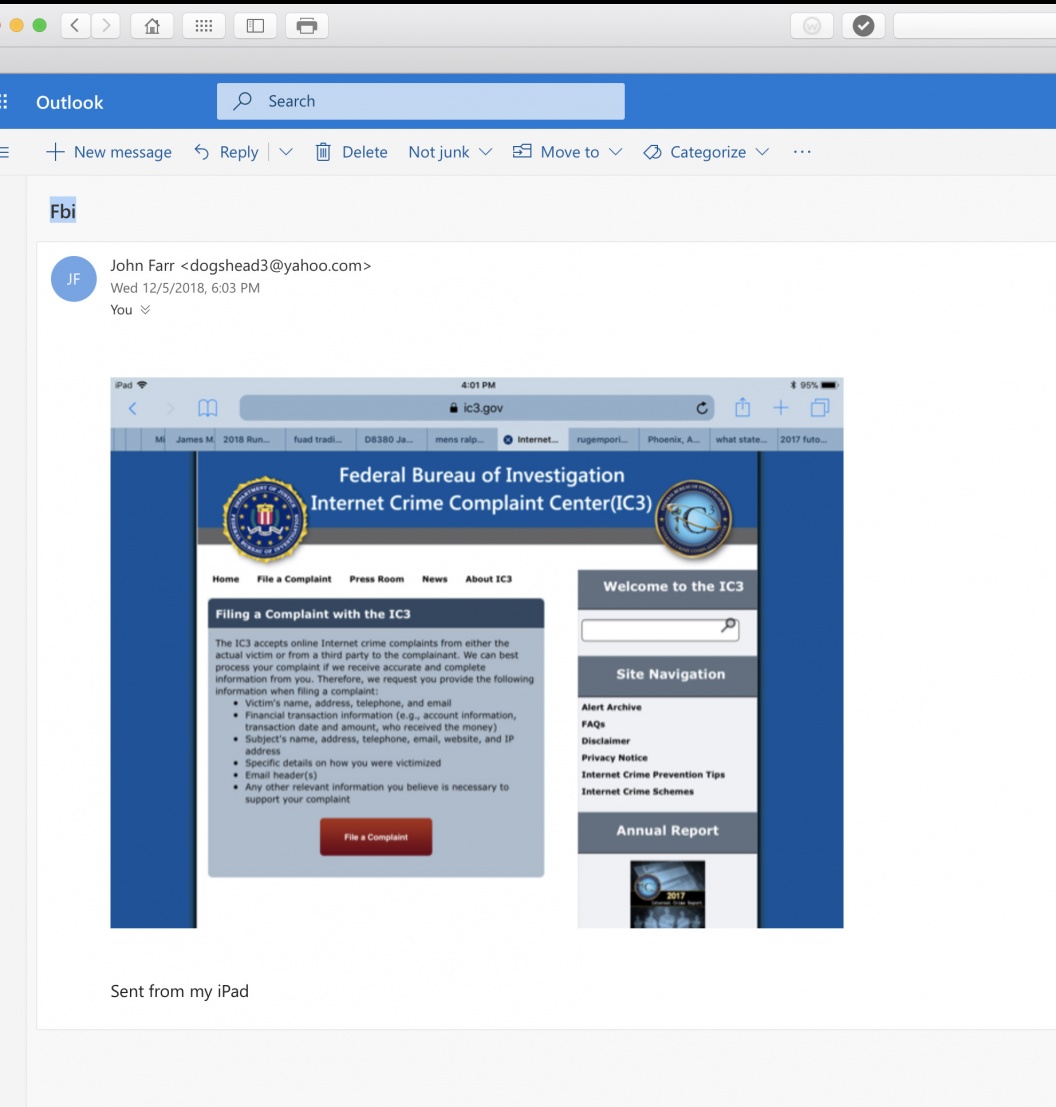Open the embedded iPad screenshot image
The image size is (1056, 1107).
(476, 653)
